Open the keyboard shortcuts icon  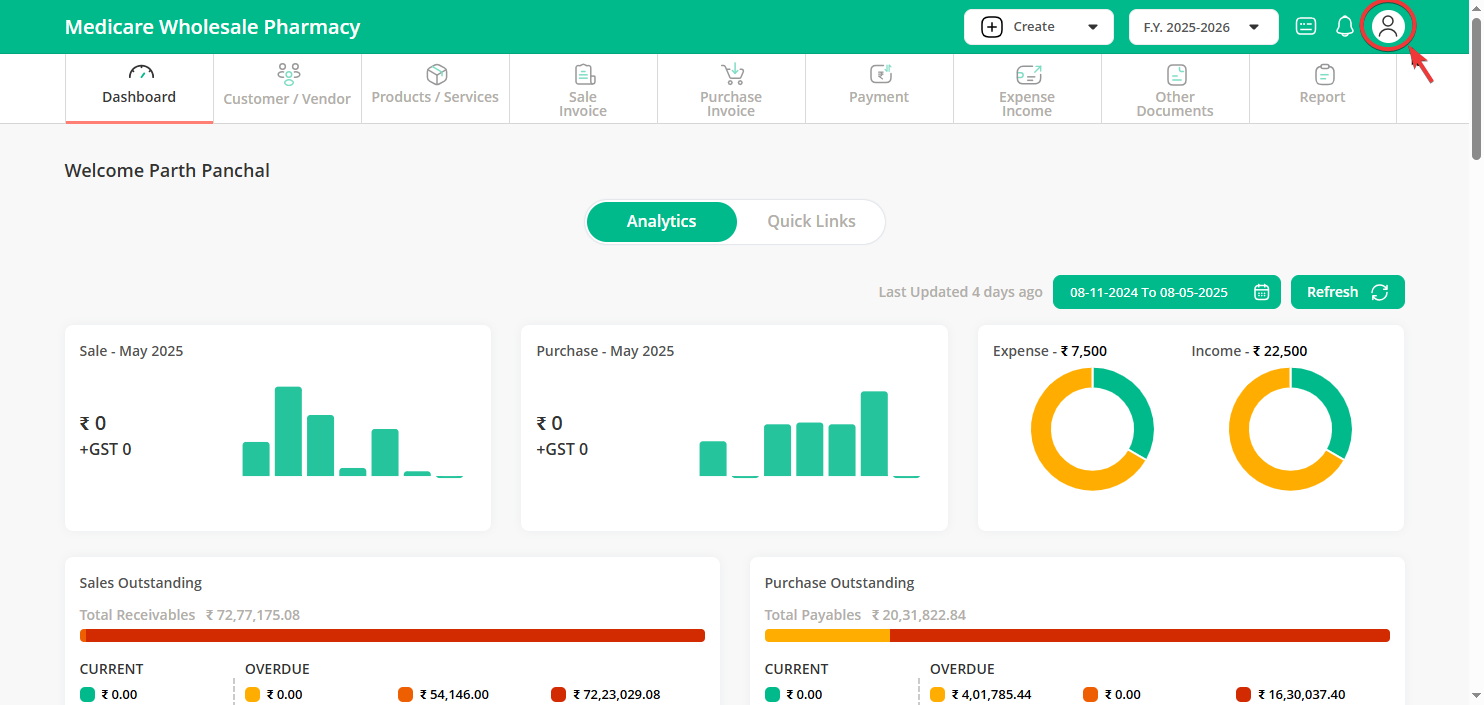pyautogui.click(x=1306, y=27)
